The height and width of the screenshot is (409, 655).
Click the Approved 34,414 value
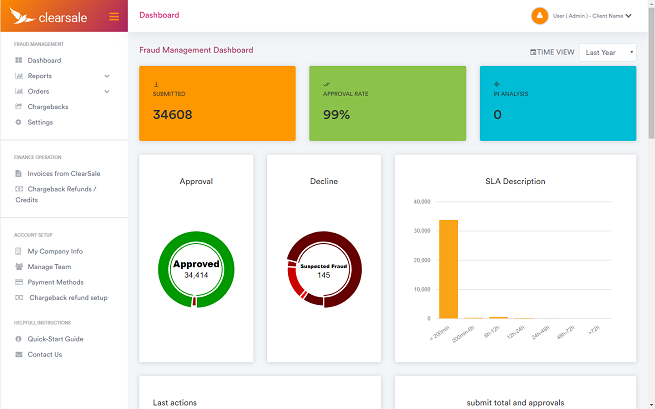(x=196, y=275)
